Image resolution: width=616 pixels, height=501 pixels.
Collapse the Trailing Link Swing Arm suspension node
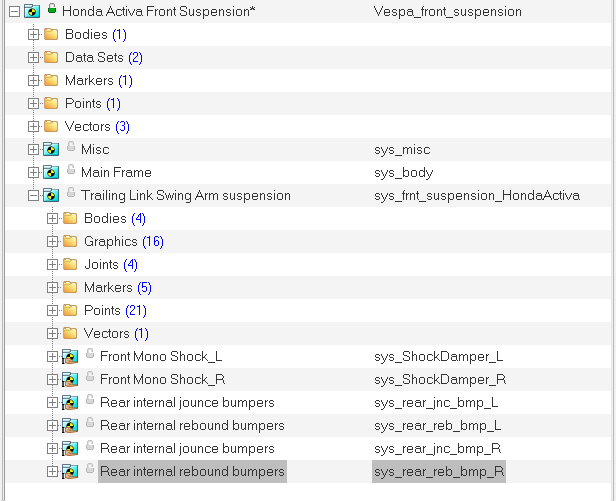[33, 196]
